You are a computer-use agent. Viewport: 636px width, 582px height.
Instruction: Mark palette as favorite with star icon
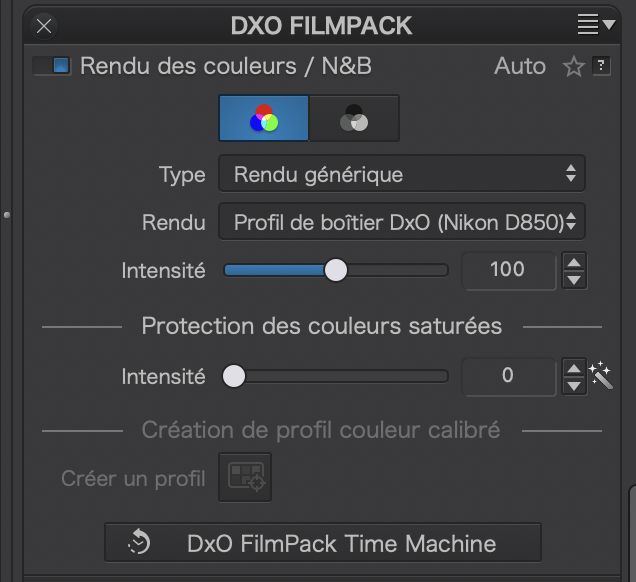pos(574,66)
